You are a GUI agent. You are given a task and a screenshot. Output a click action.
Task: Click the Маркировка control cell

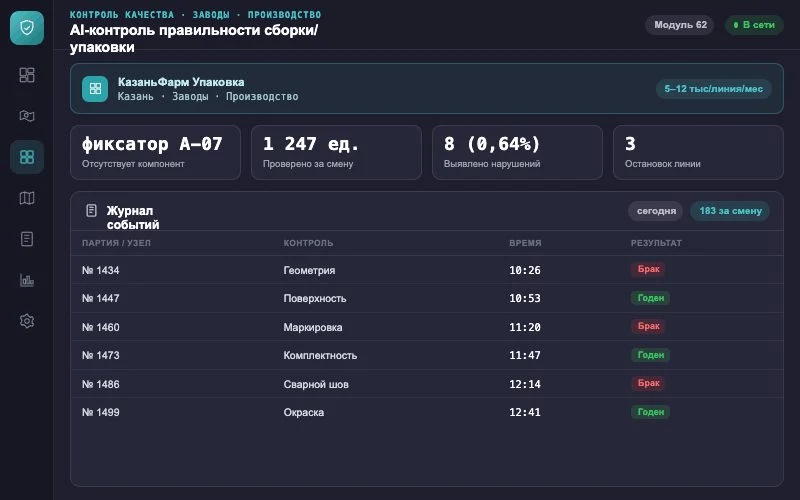point(313,327)
